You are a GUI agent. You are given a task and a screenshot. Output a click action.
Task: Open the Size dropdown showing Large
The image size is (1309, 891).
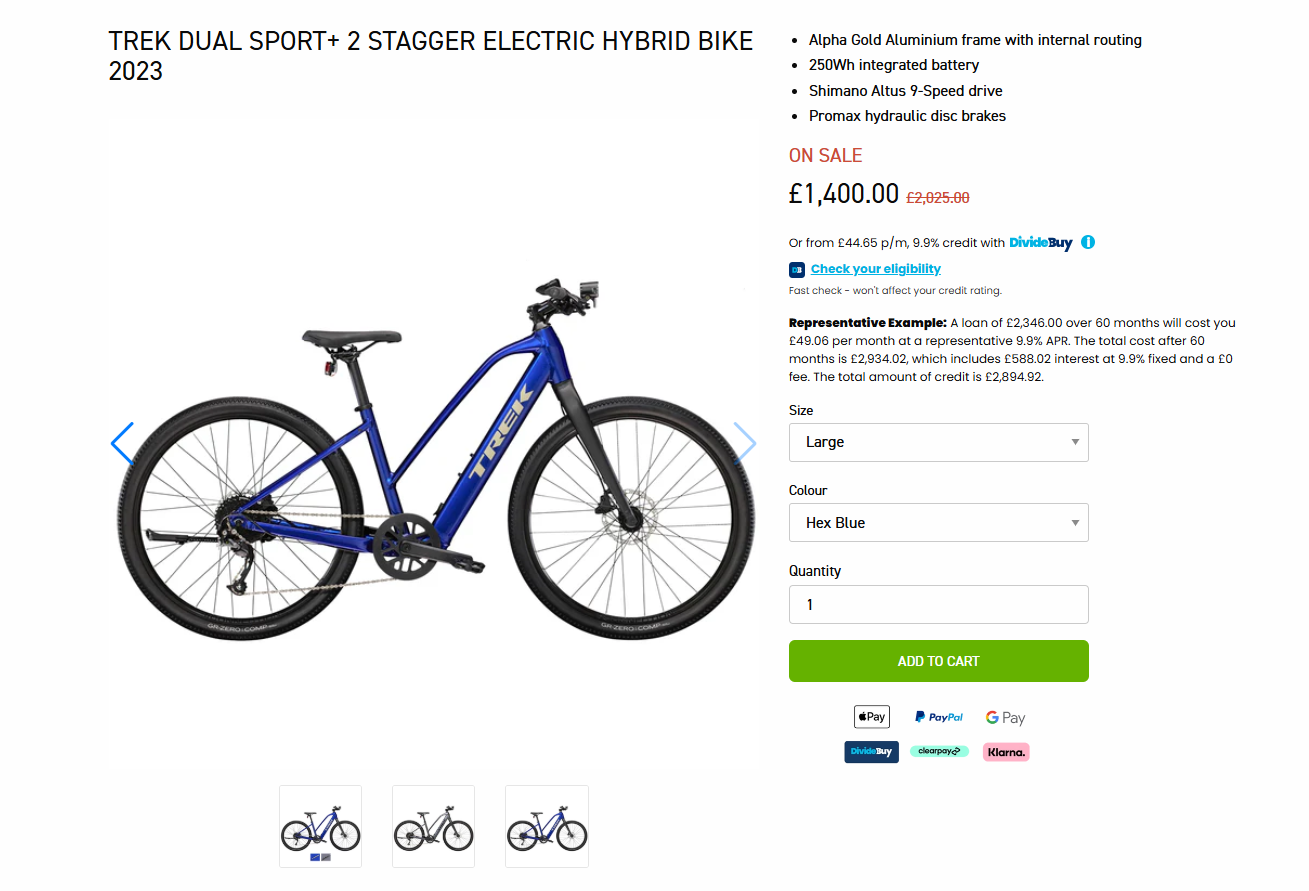point(938,442)
